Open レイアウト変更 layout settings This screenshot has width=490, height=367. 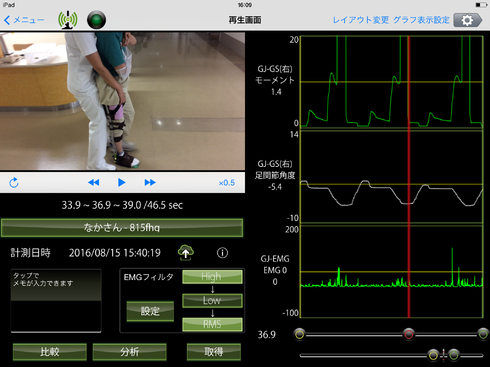point(361,20)
